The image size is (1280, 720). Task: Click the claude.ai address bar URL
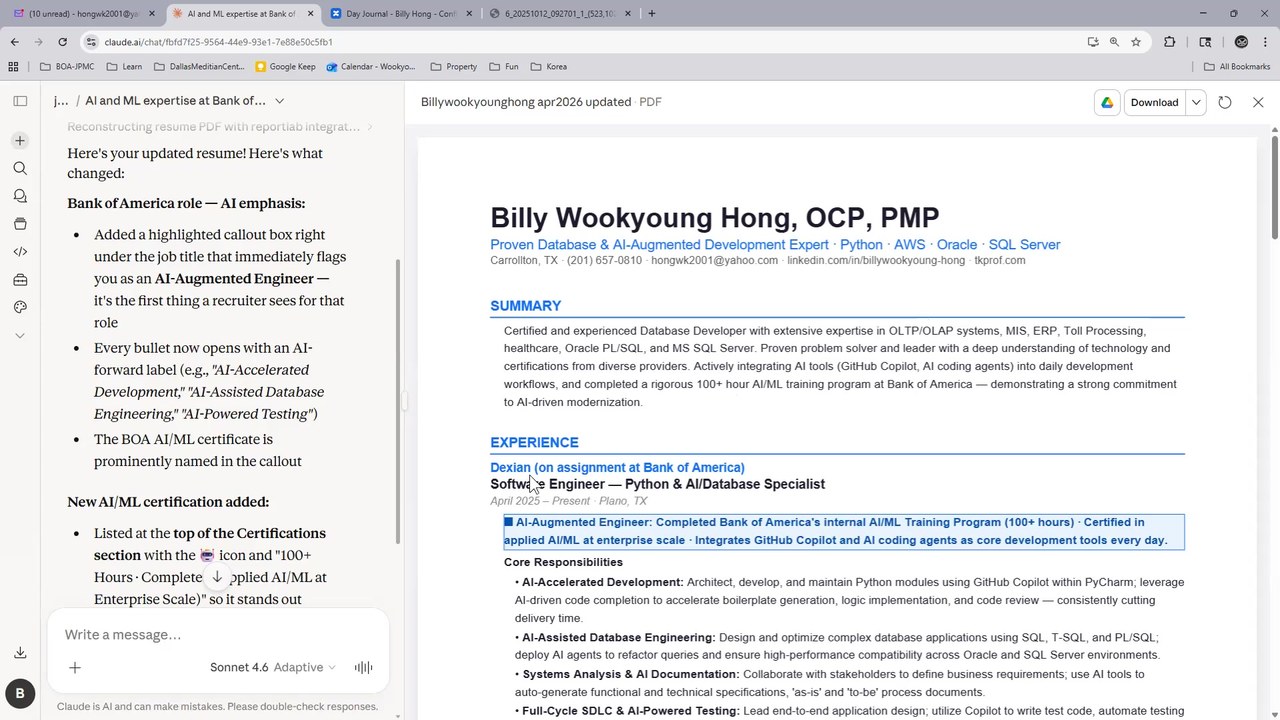pyautogui.click(x=219, y=42)
